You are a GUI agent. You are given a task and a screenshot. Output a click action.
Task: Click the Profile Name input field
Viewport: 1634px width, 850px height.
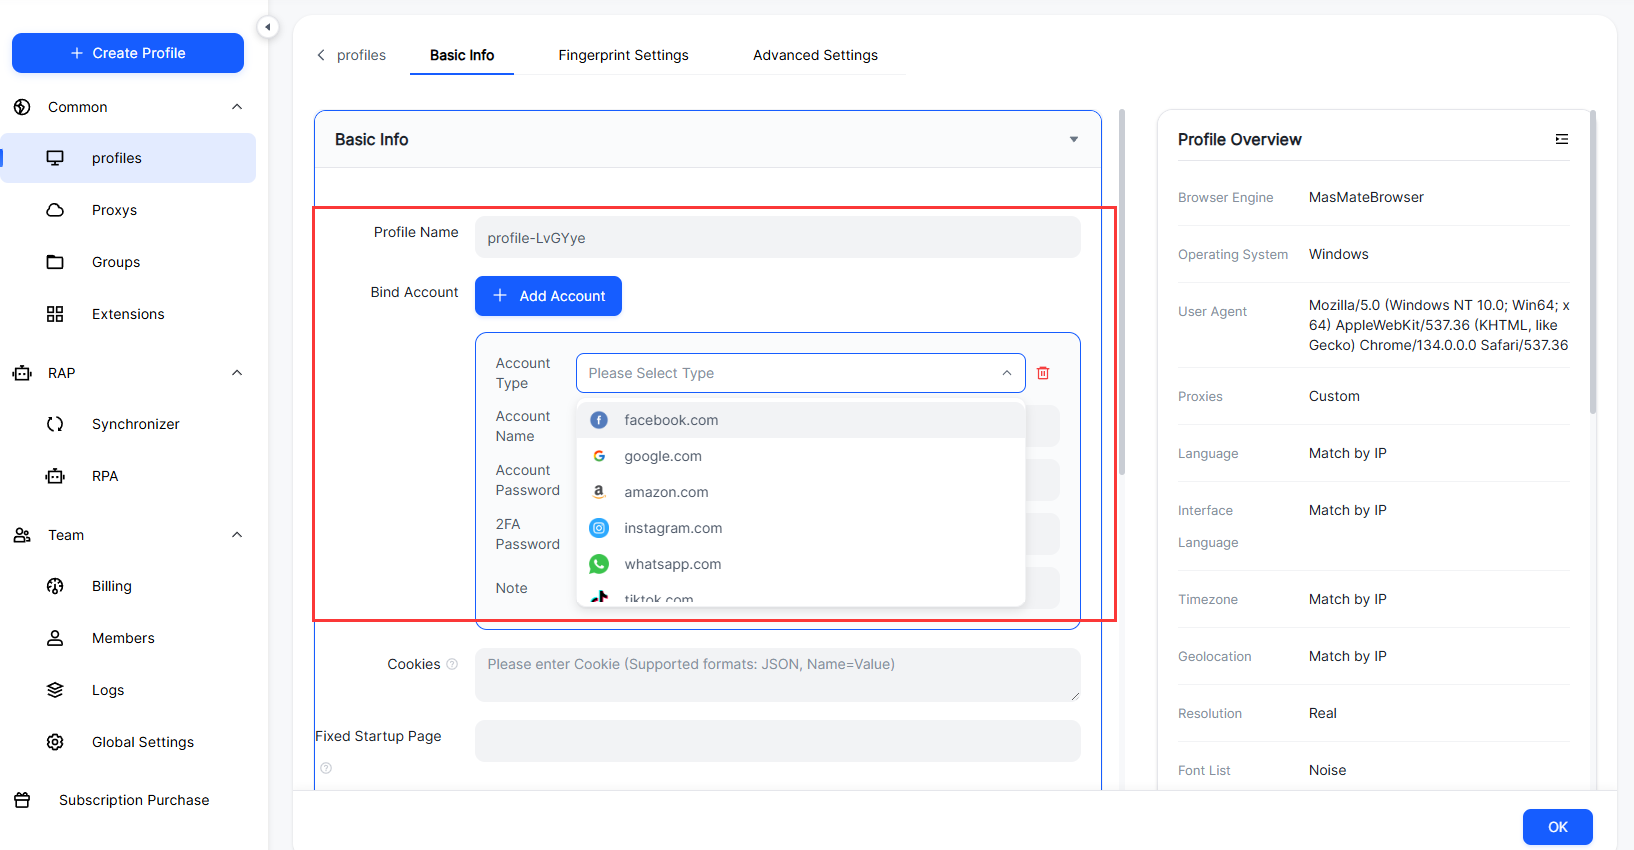777,238
